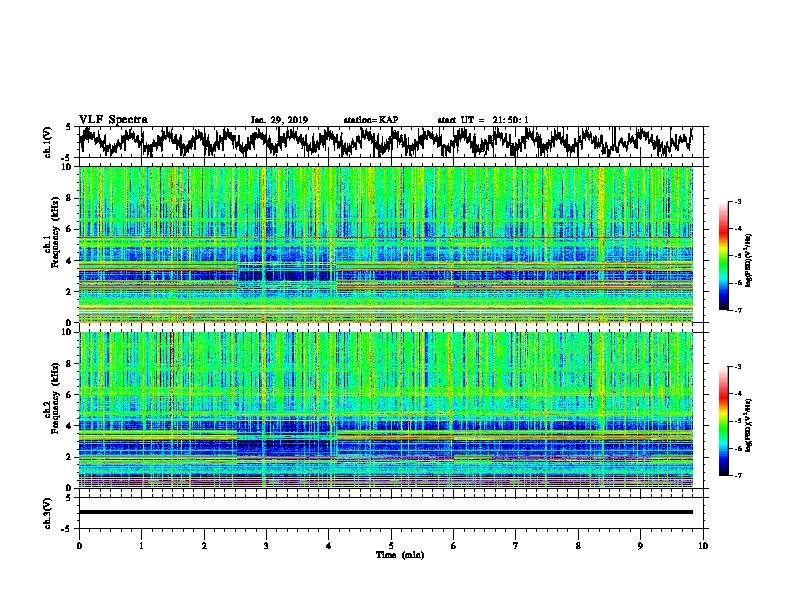Click the "4" kHz tick of ch.2 spectrogram
Viewport: 792px width, 612px height.
point(70,426)
